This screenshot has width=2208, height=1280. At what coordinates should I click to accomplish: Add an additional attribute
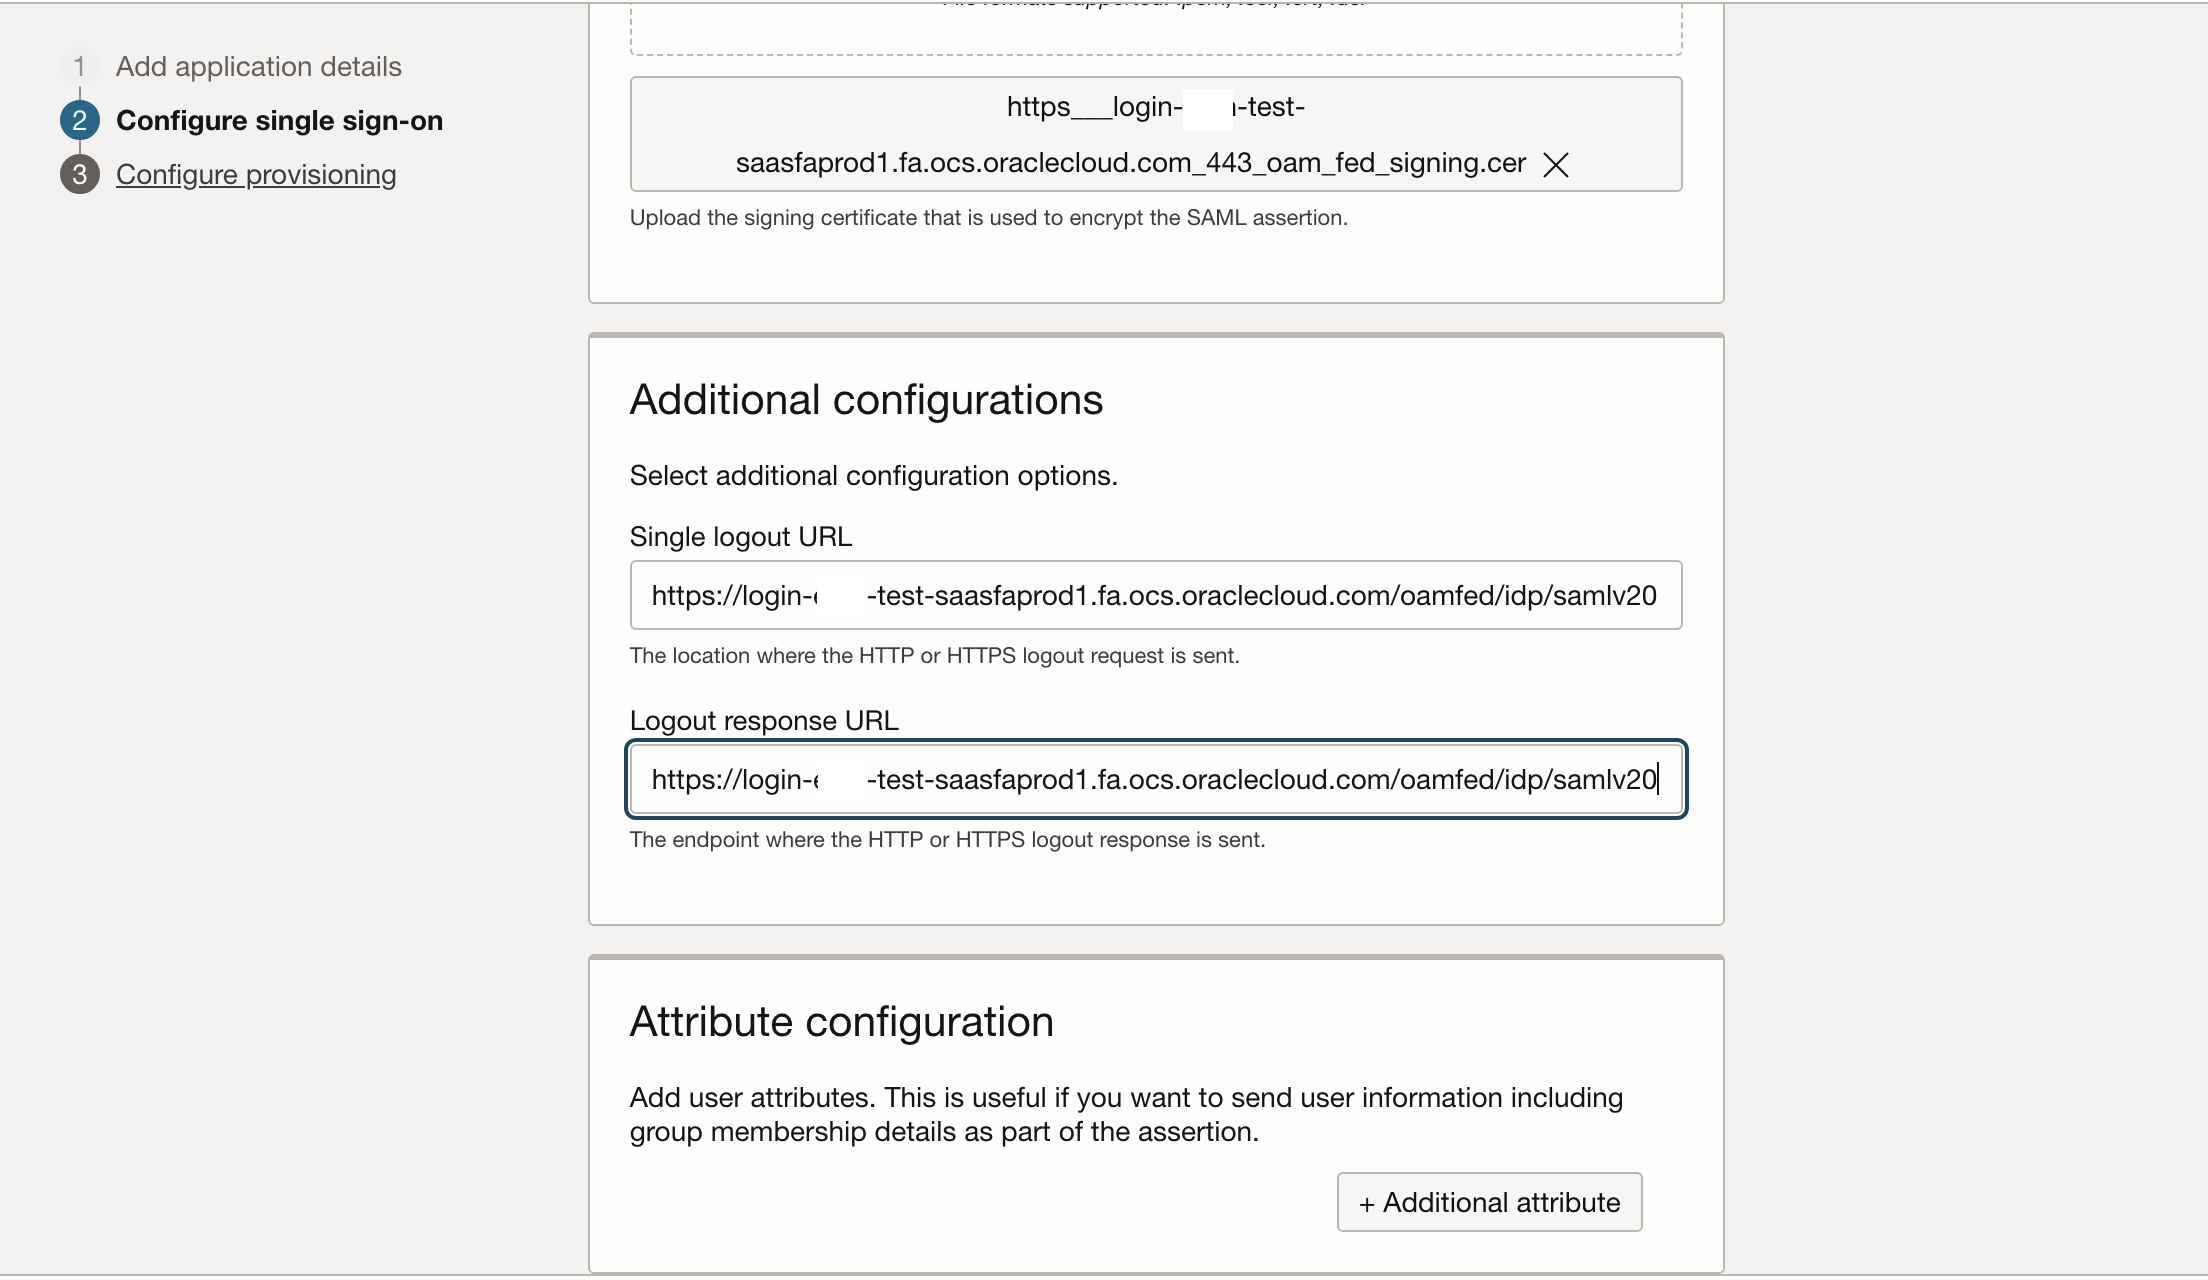pyautogui.click(x=1489, y=1202)
